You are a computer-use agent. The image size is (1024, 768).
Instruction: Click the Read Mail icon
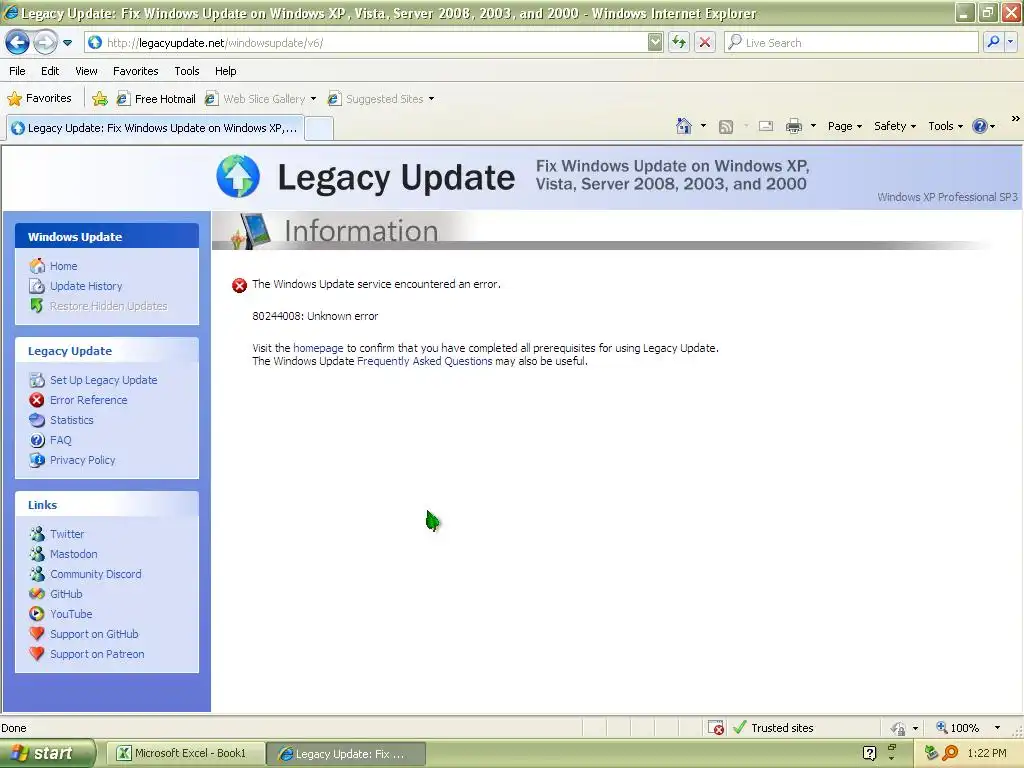pos(766,126)
